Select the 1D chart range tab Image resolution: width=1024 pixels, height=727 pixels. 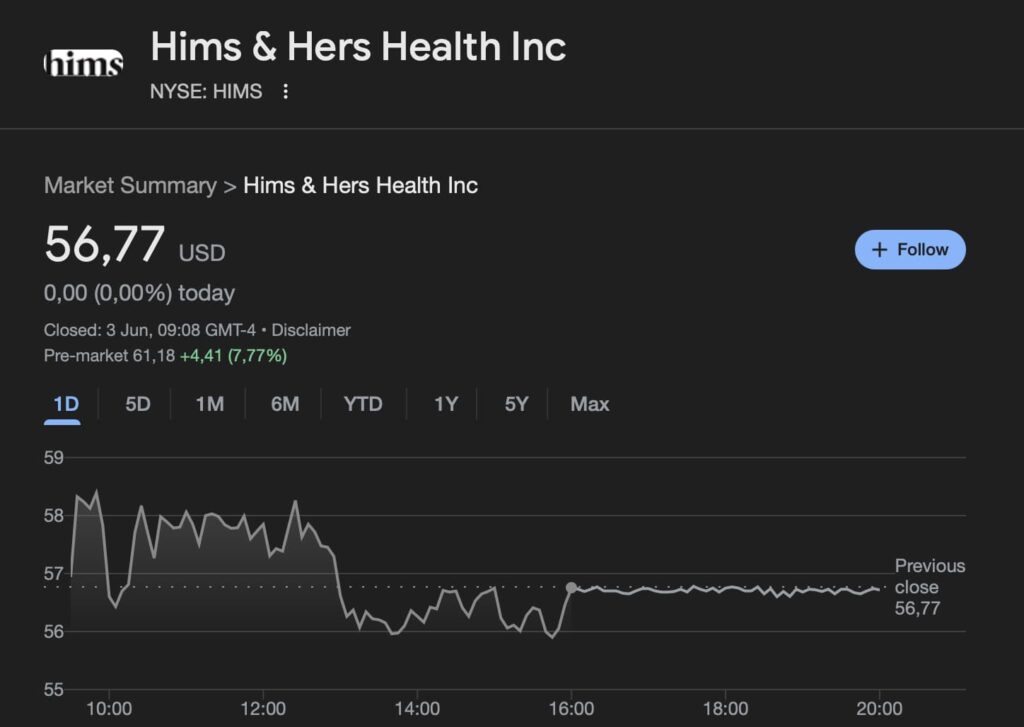coord(65,404)
